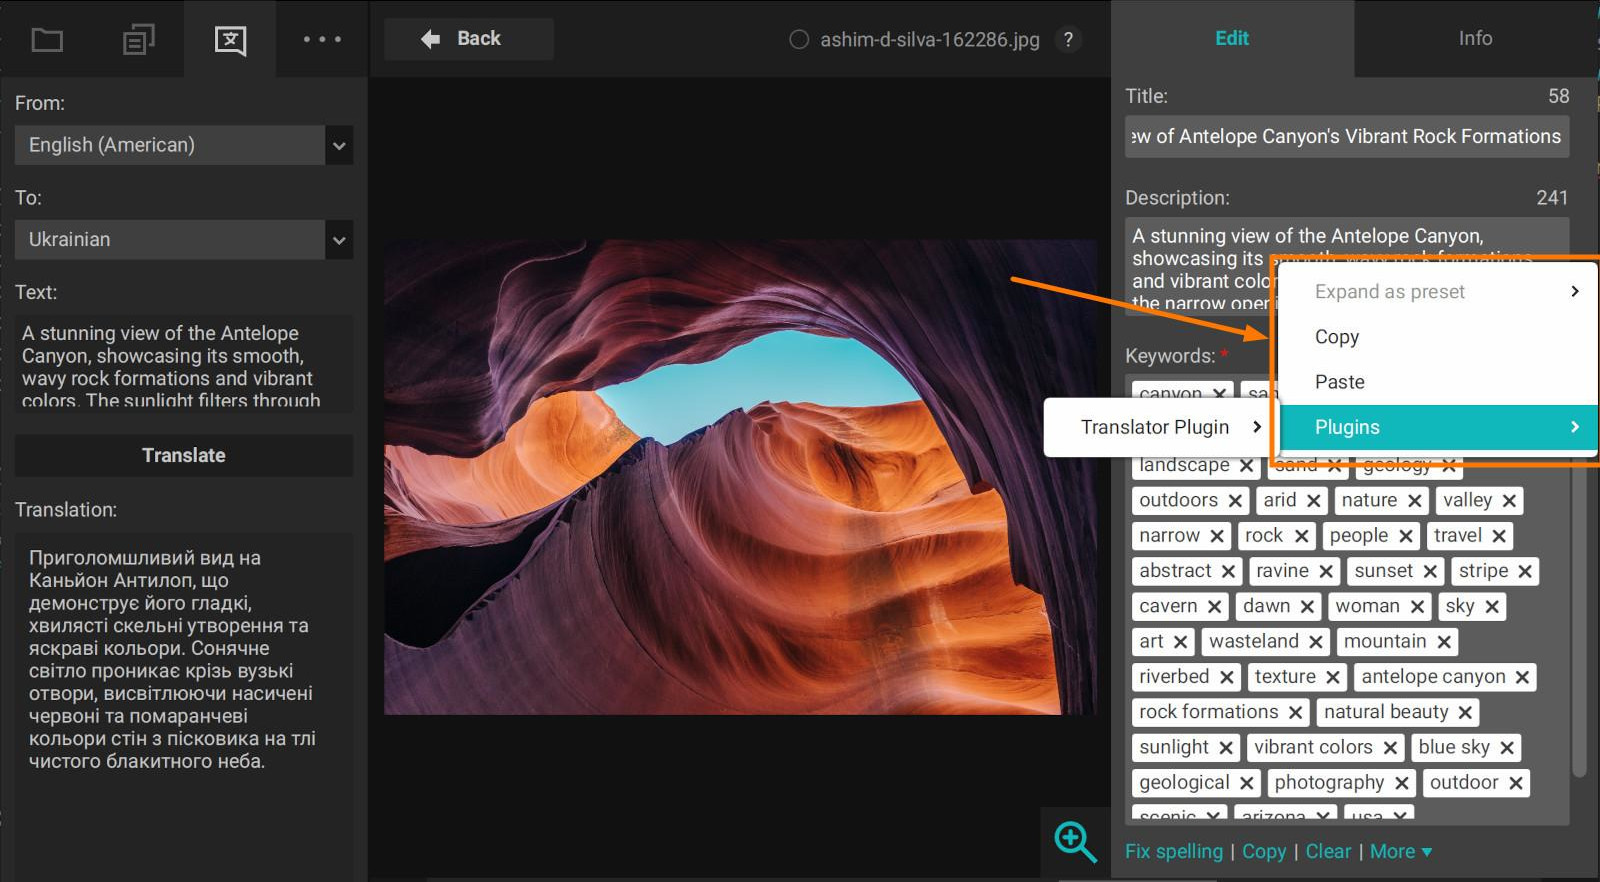Image resolution: width=1600 pixels, height=882 pixels.
Task: Choose Paste in the context menu
Action: pos(1439,382)
